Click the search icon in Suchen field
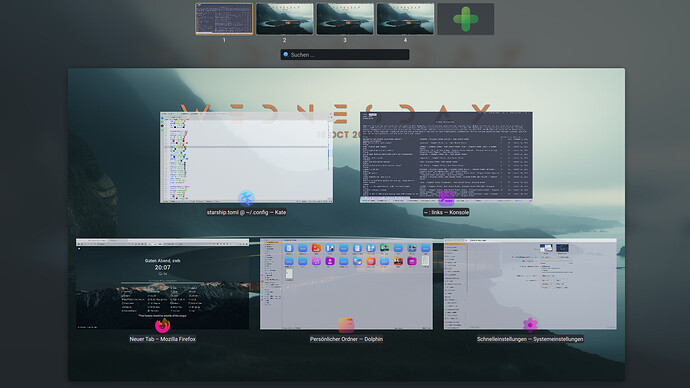The width and height of the screenshot is (690, 388). coord(286,55)
